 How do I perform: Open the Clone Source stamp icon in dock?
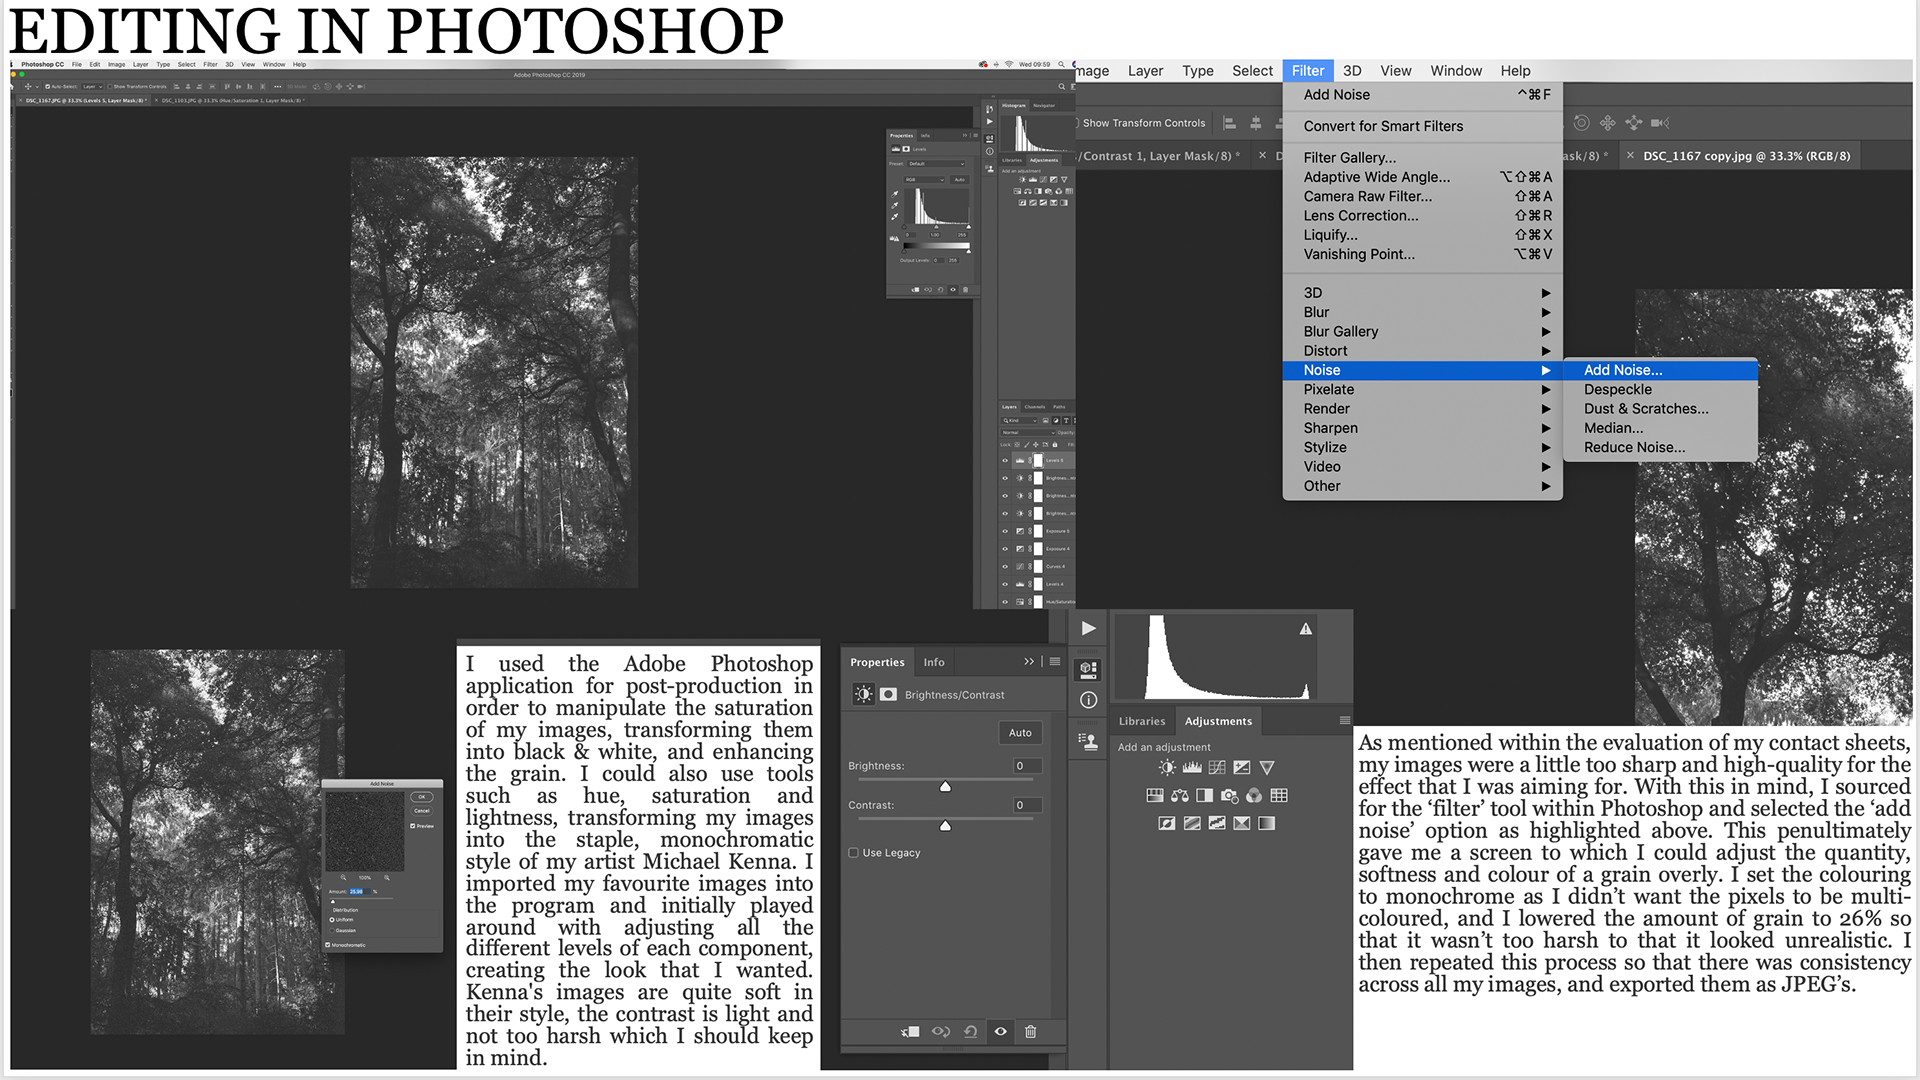(x=1089, y=741)
